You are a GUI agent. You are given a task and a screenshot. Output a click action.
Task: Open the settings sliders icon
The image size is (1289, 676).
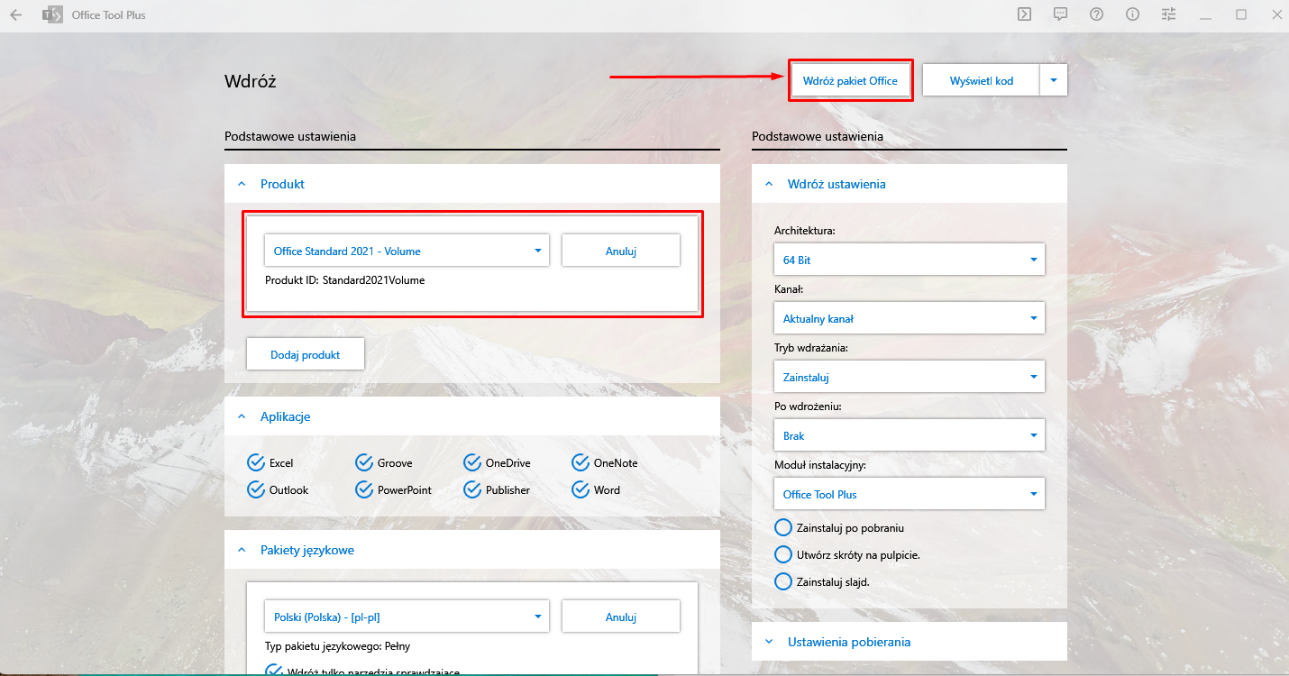(1169, 14)
